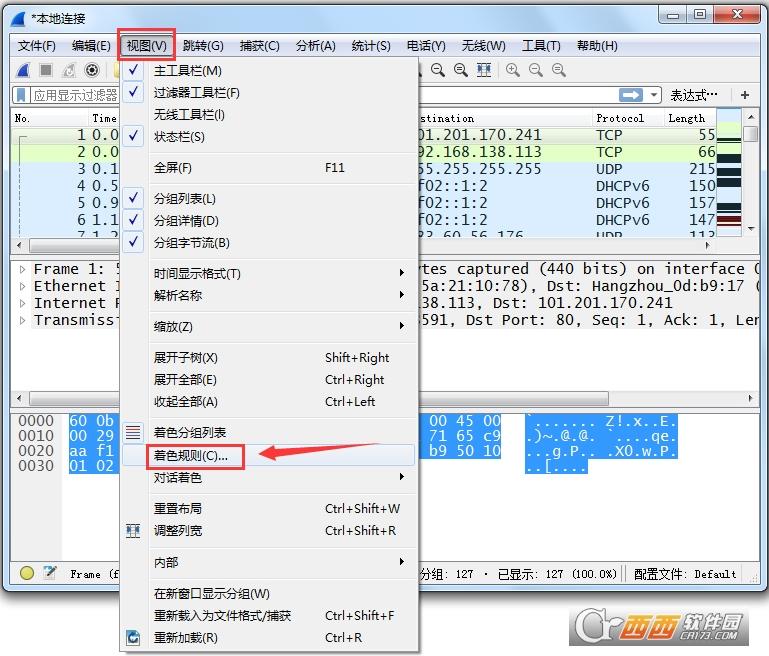This screenshot has height=656, width=769.
Task: Open 对话着色 submenu
Action: click(269, 478)
